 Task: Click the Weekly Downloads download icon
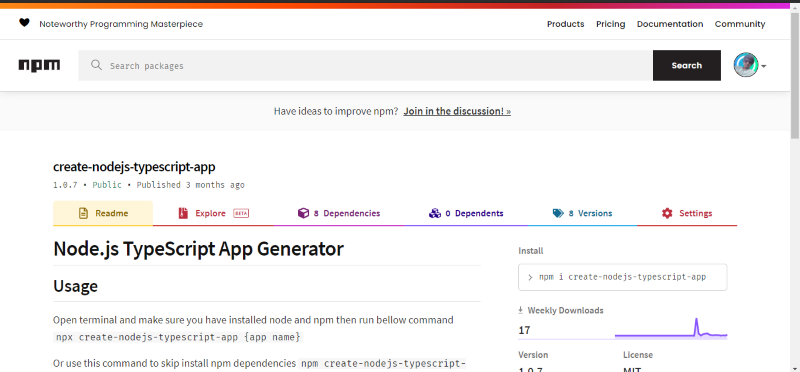(521, 310)
